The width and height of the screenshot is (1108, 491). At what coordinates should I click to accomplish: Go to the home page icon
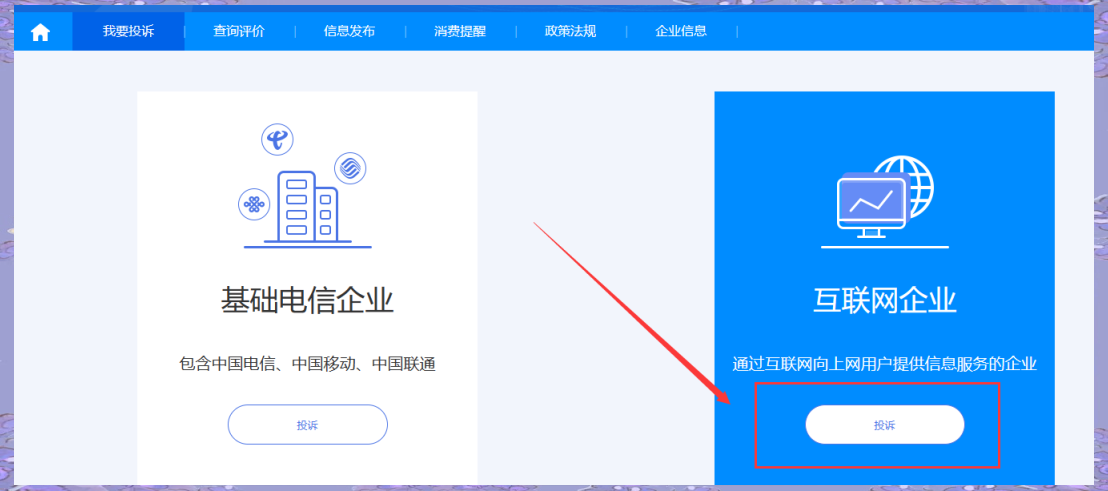pyautogui.click(x=40, y=32)
